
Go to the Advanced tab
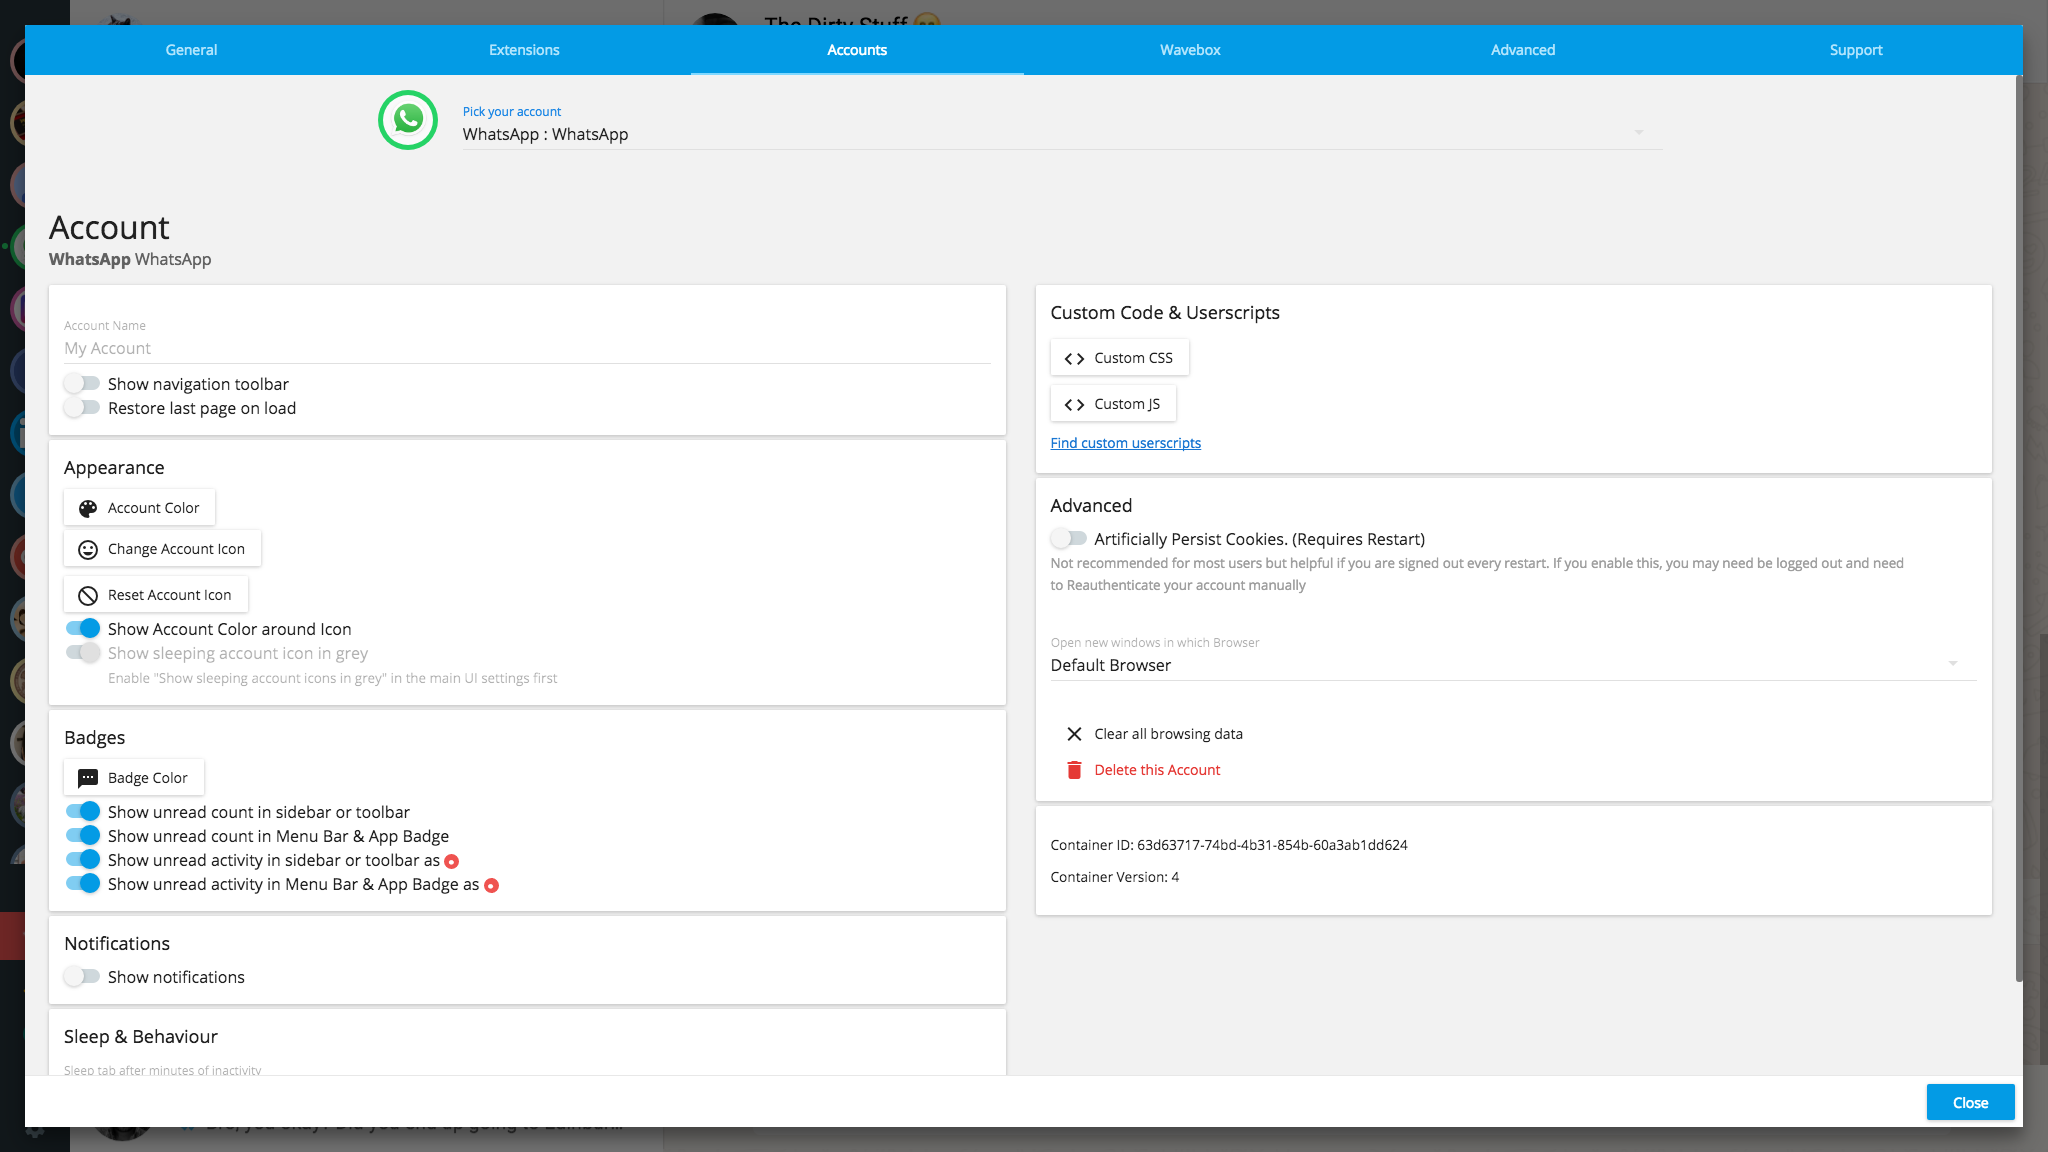click(x=1523, y=50)
